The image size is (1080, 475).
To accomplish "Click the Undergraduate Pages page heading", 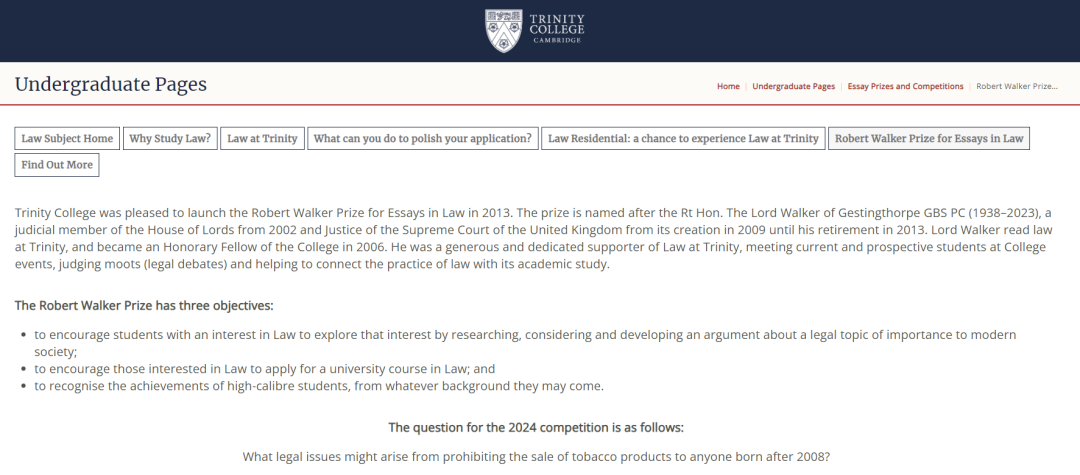I will coord(111,84).
